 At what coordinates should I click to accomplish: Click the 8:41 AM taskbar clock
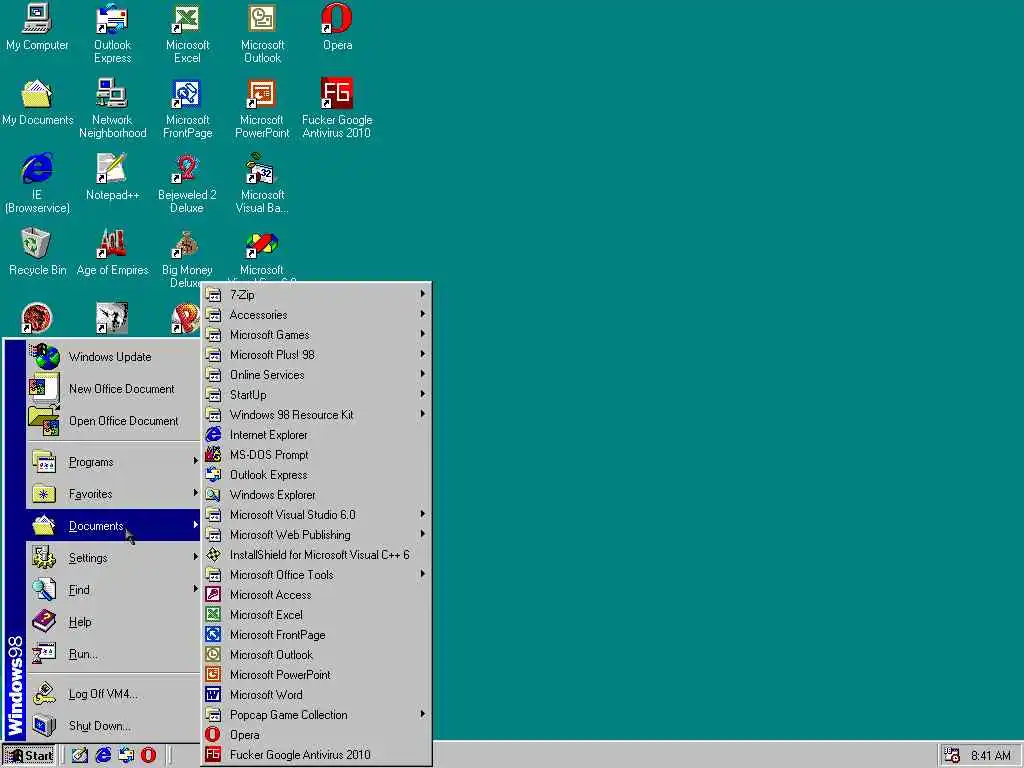[x=991, y=756]
